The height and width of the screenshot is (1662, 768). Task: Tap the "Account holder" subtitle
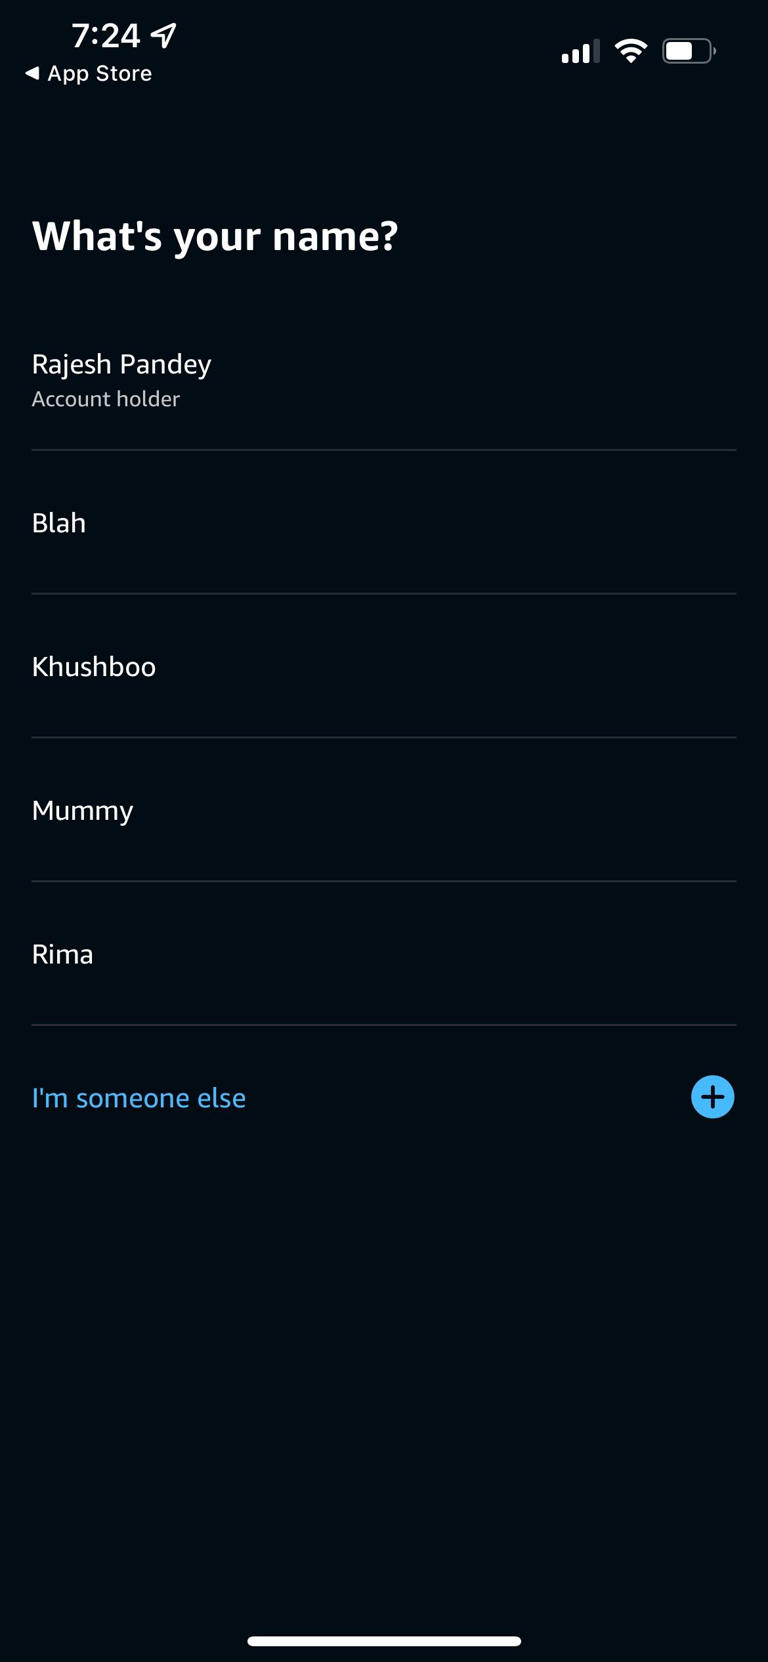(x=106, y=399)
